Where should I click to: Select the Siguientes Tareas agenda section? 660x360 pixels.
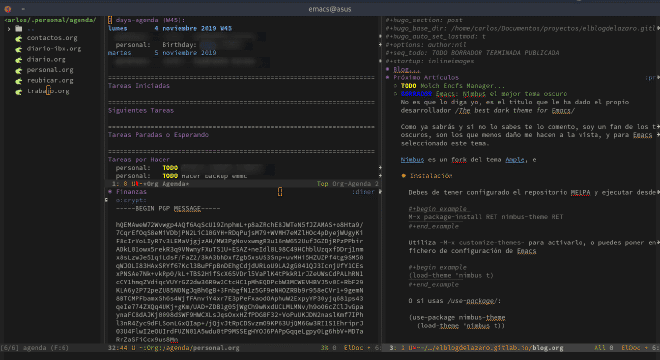coord(141,110)
